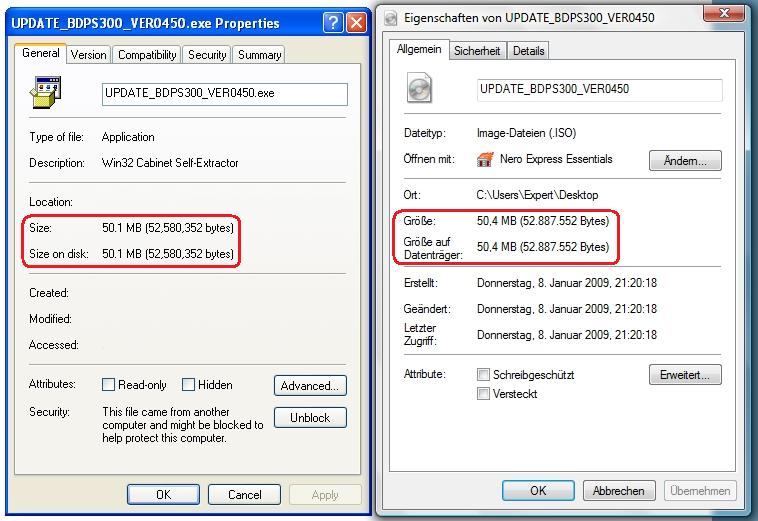Click the Advanced... button

[x=310, y=385]
